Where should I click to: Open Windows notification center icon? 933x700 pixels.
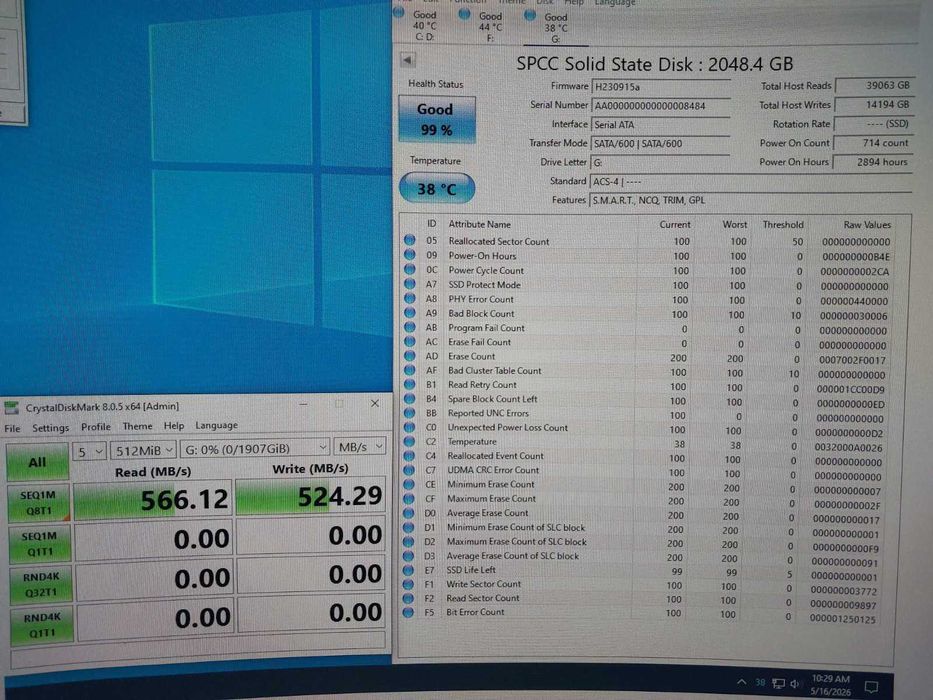click(x=872, y=686)
